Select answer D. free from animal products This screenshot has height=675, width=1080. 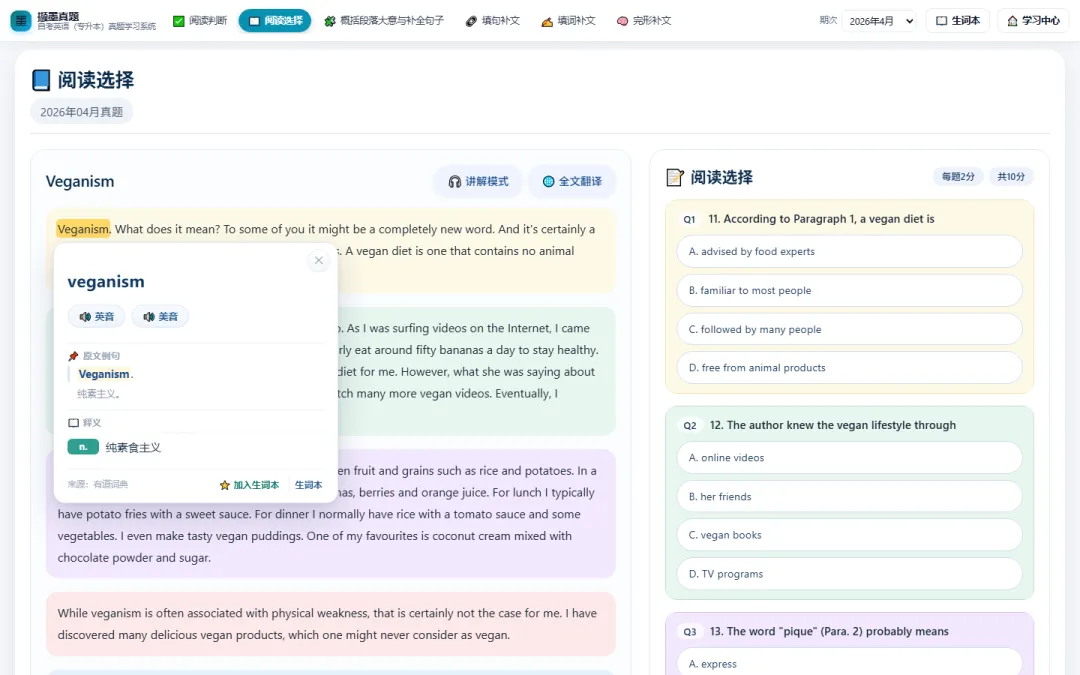tap(849, 368)
